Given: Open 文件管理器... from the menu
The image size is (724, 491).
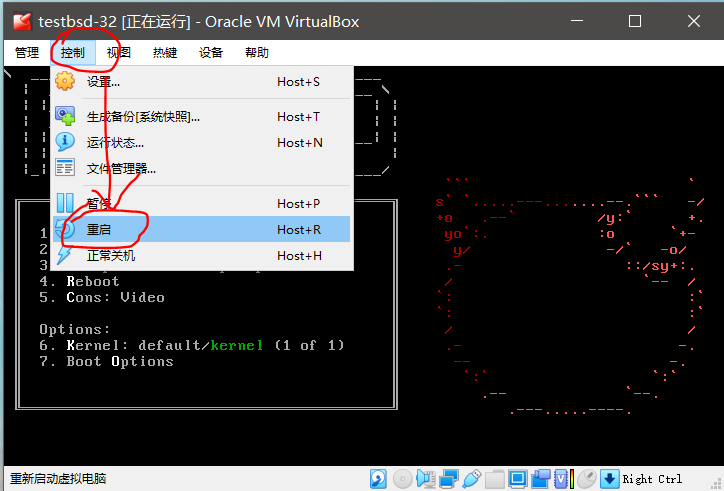Looking at the screenshot, I should click(202, 168).
